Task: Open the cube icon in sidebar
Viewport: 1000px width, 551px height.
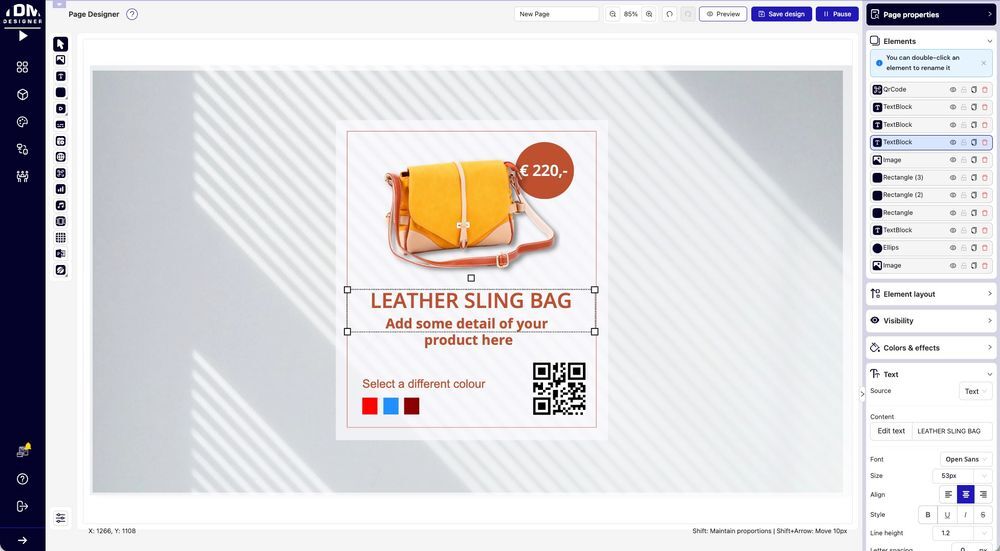Action: pos(22,94)
